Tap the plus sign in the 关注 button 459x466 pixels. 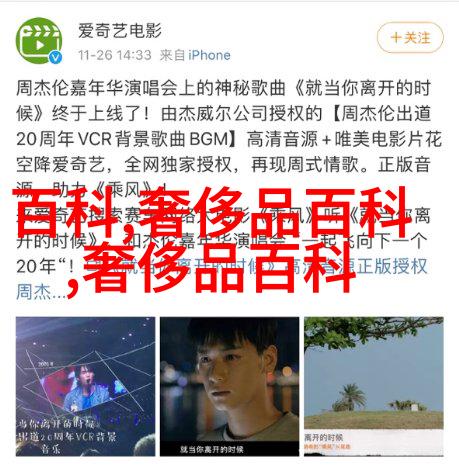pos(396,37)
